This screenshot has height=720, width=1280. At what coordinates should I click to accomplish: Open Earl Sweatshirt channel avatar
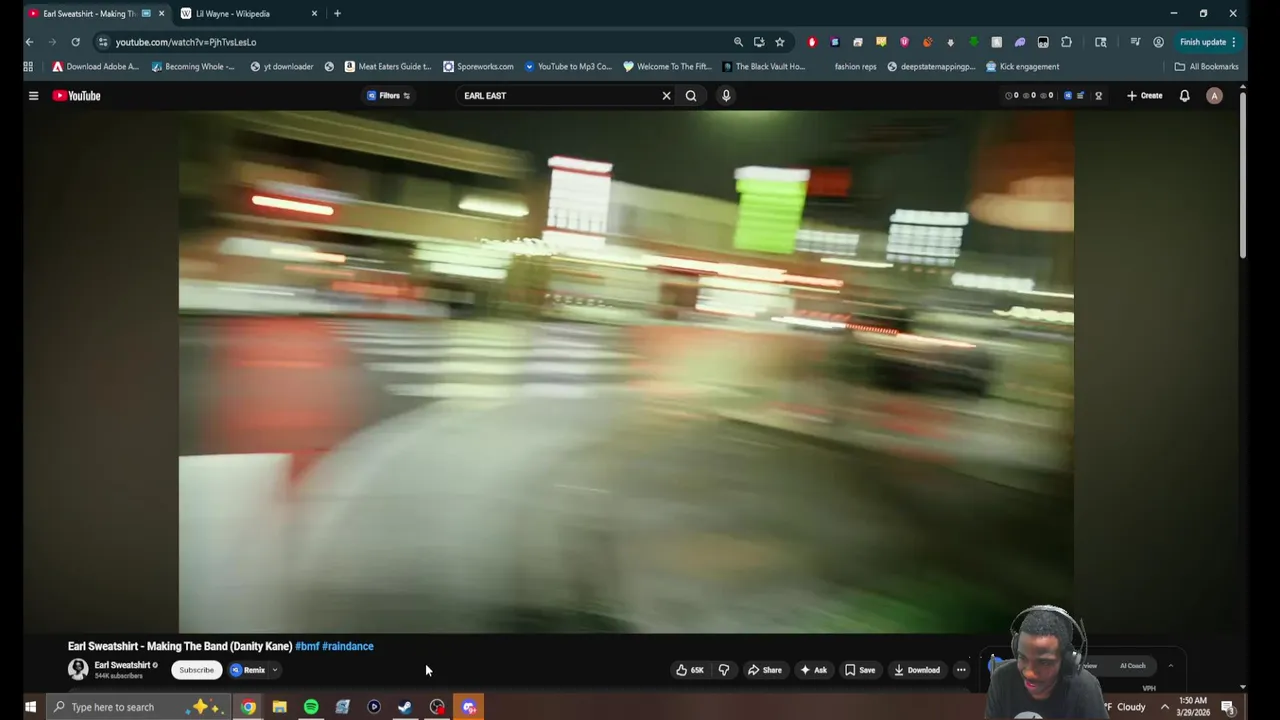(x=78, y=670)
